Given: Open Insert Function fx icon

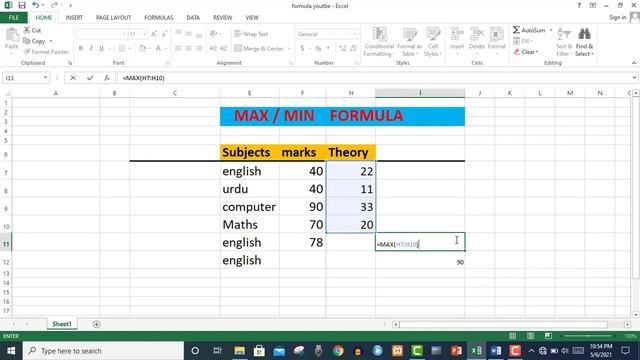Looking at the screenshot, I should click(107, 78).
